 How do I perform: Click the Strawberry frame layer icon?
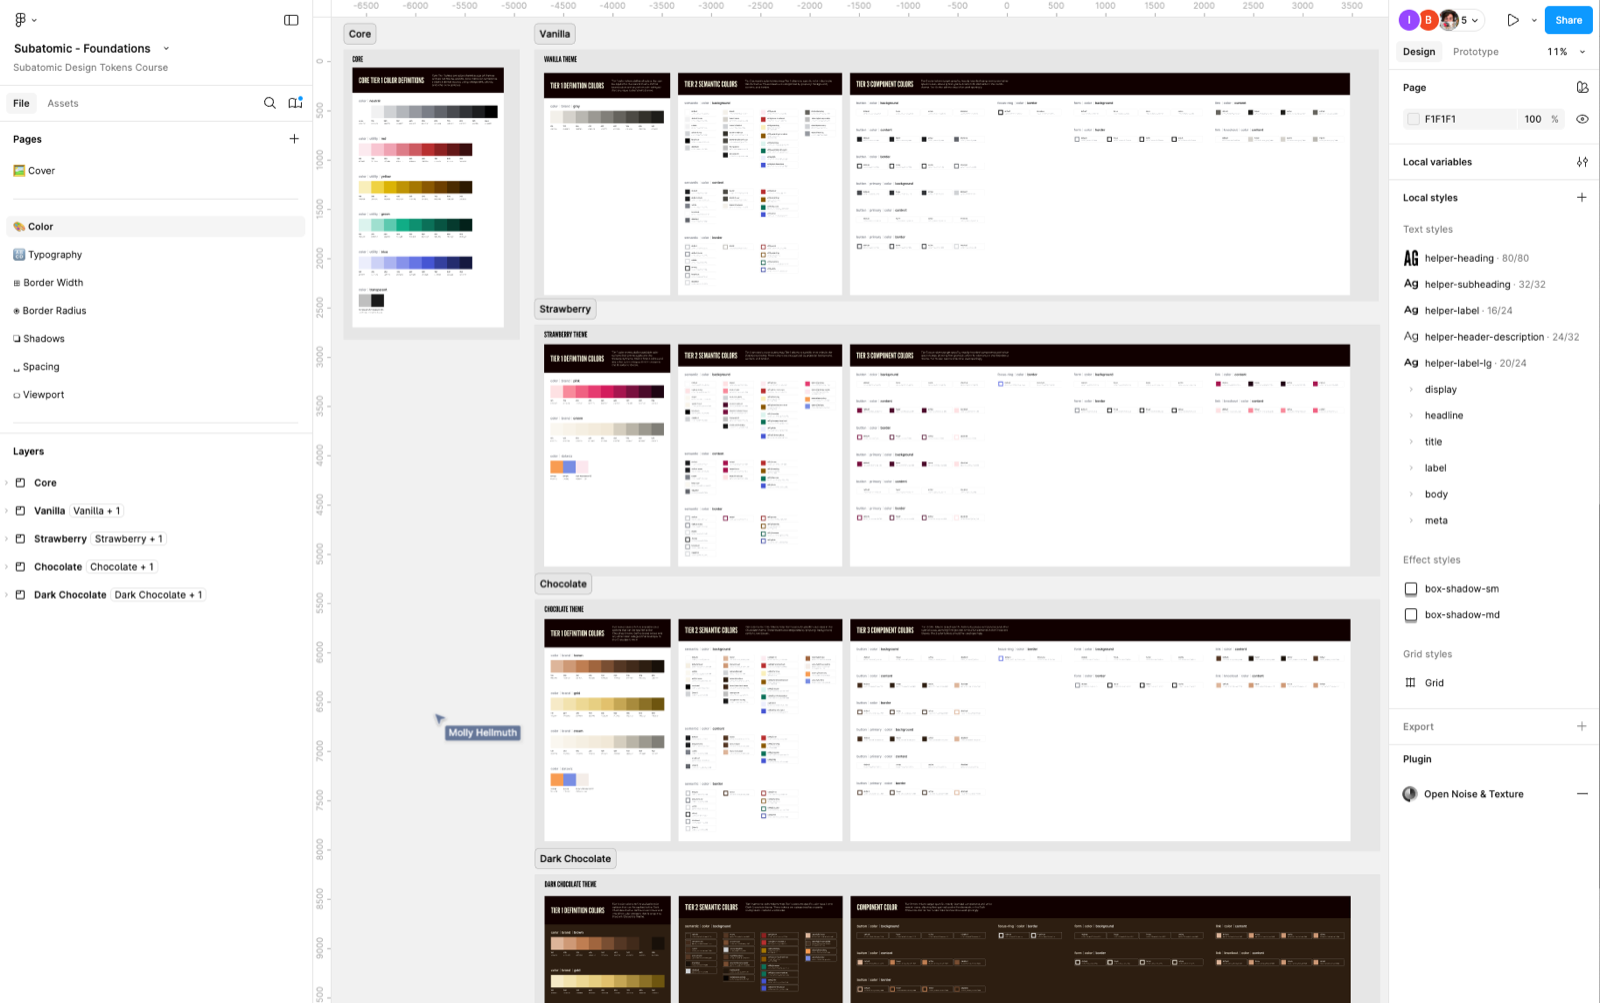(x=20, y=539)
